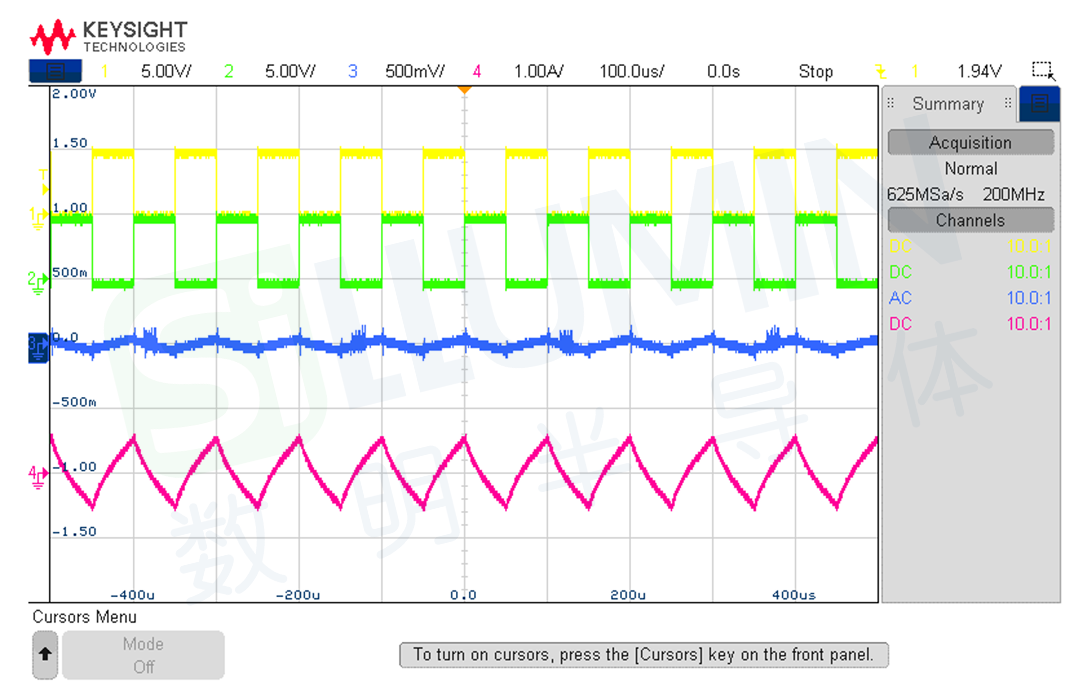The width and height of the screenshot is (1091, 699).
Task: Click the rising-edge trigger type icon
Action: coord(880,71)
